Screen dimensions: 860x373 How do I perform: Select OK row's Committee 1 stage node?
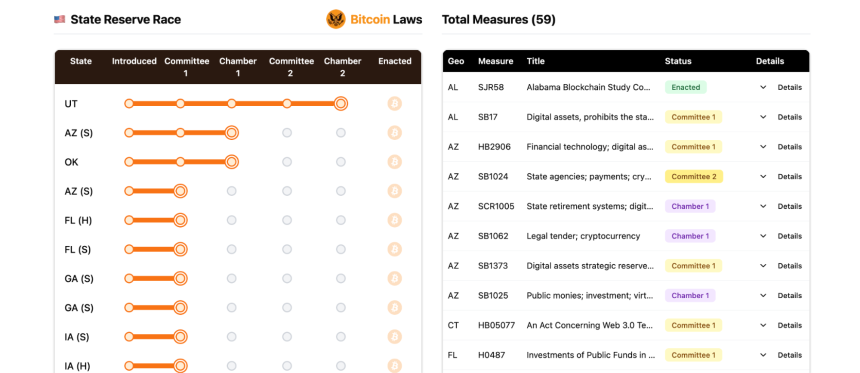tap(180, 162)
